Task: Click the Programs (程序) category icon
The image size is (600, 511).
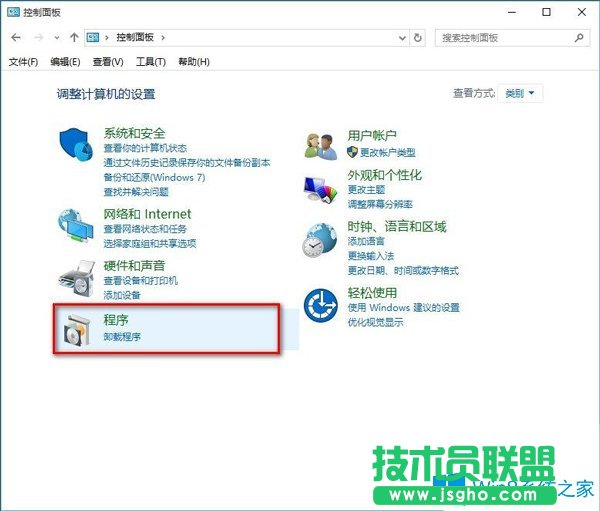Action: click(x=77, y=331)
